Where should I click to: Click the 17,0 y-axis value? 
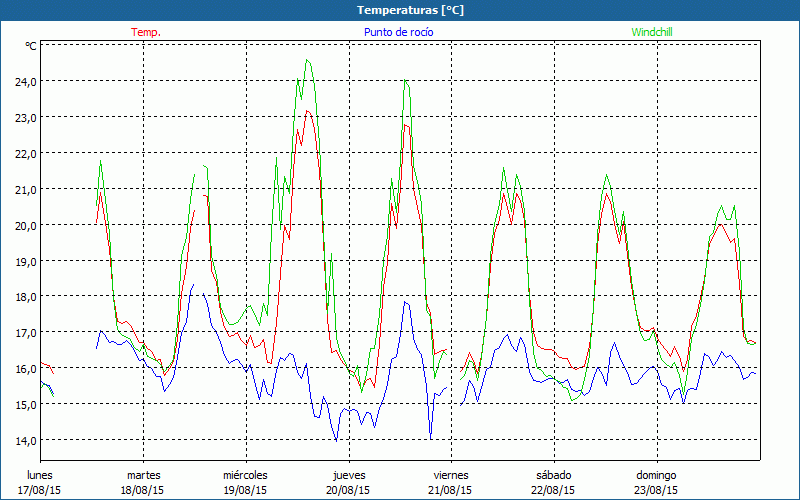point(23,332)
